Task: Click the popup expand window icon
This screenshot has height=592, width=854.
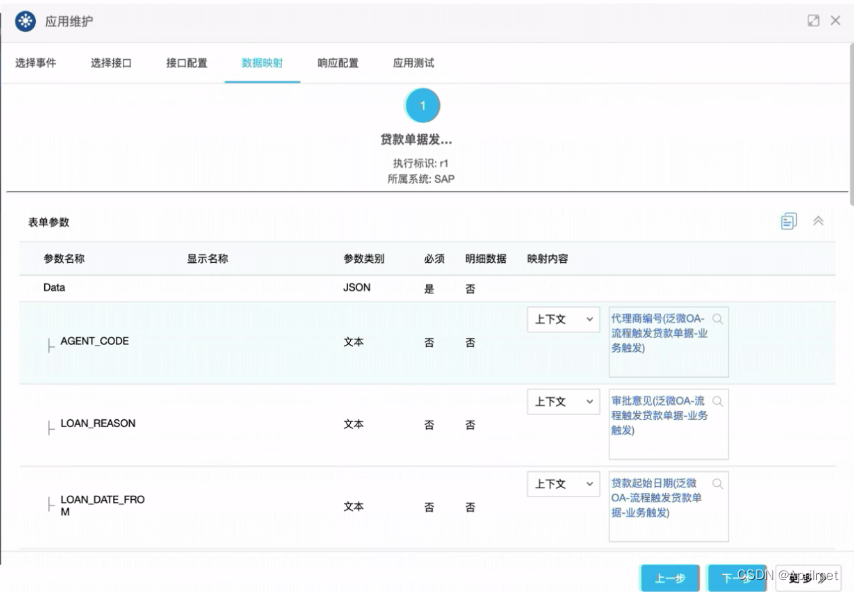Action: (813, 21)
